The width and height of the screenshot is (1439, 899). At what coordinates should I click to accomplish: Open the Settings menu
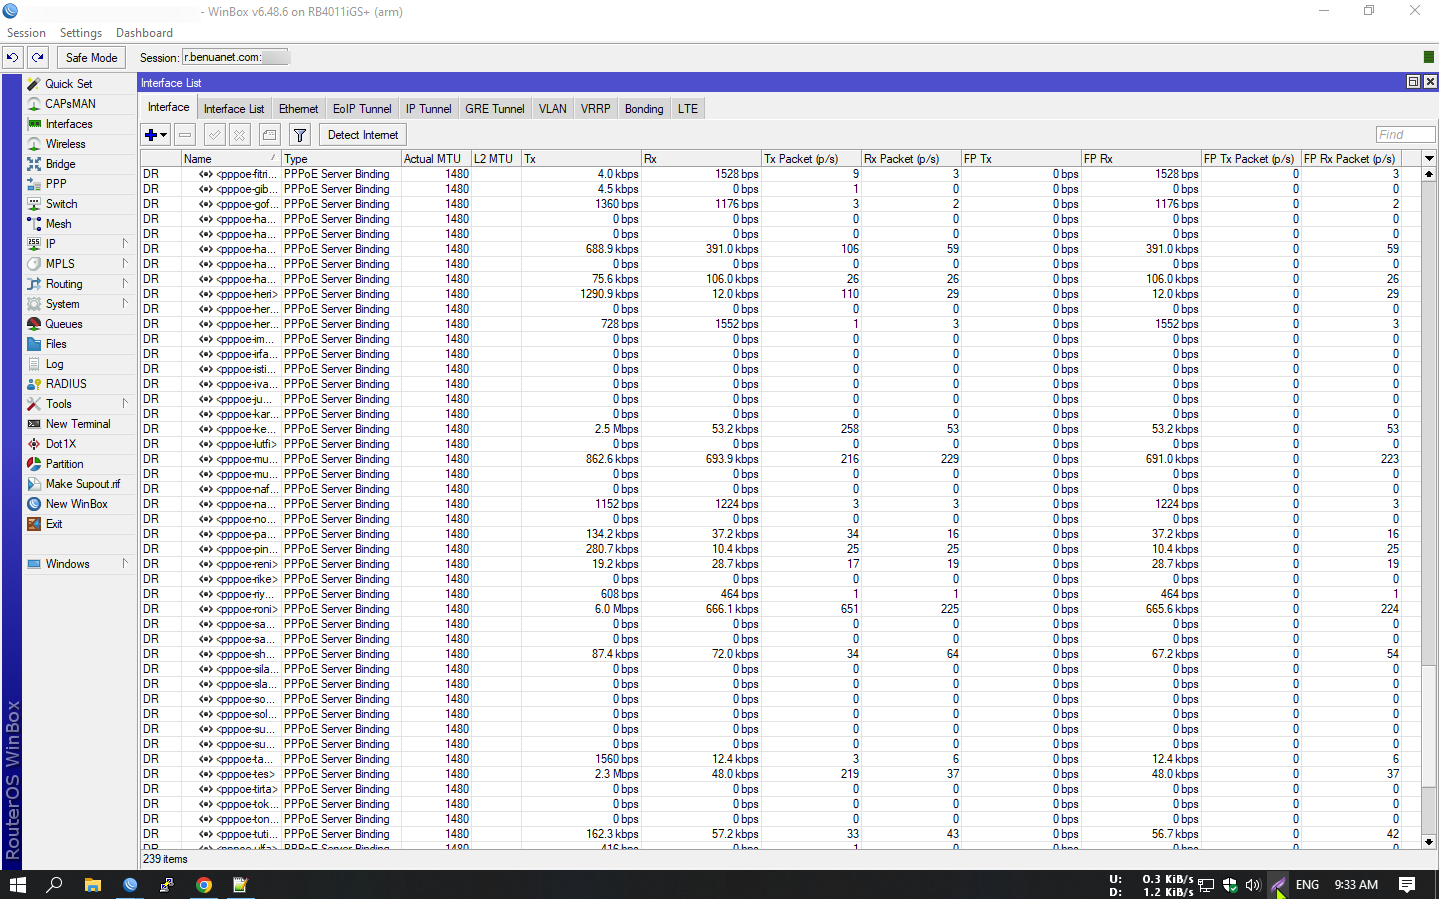pyautogui.click(x=81, y=33)
